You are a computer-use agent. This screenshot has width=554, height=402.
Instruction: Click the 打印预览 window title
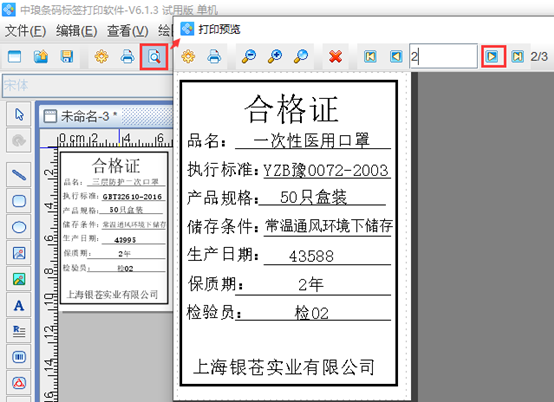(x=219, y=29)
